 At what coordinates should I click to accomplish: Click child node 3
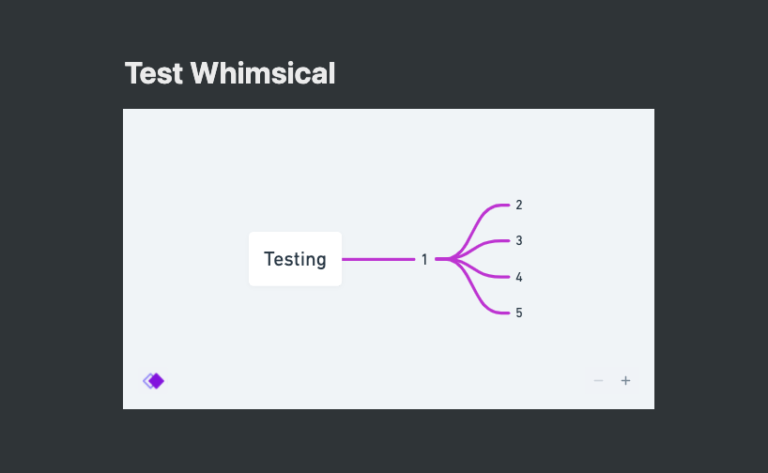(x=519, y=241)
